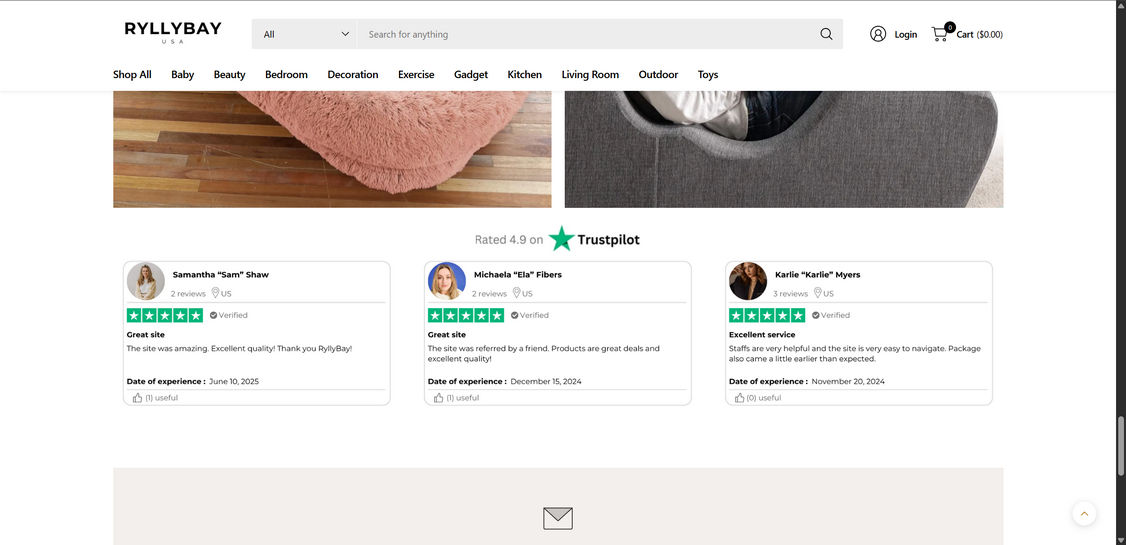Open the user account Login icon

(878, 34)
